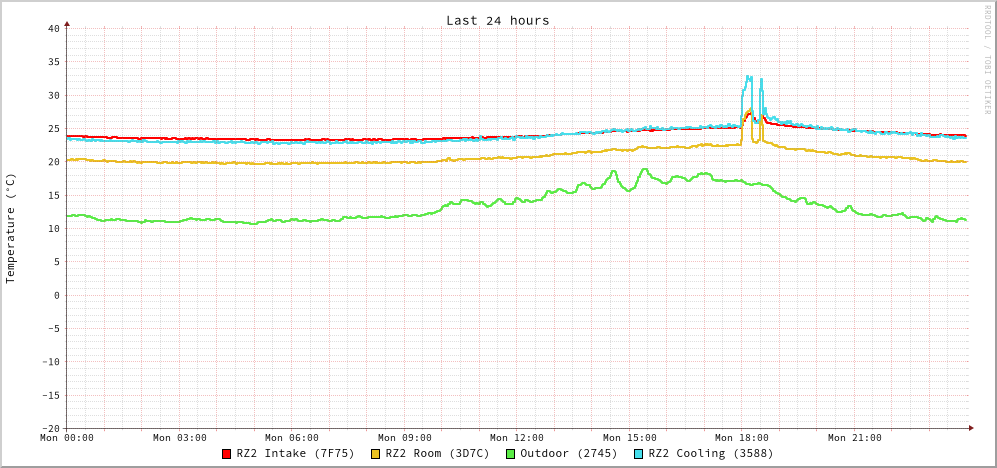Select the "RZ2 Cooling (3588)" legend label
The image size is (997, 468).
pyautogui.click(x=710, y=454)
